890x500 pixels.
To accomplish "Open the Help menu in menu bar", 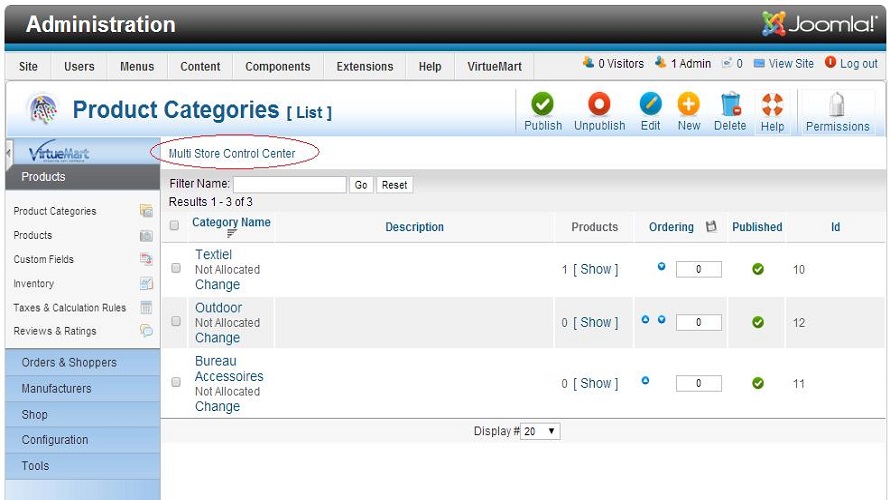I will click(x=430, y=66).
